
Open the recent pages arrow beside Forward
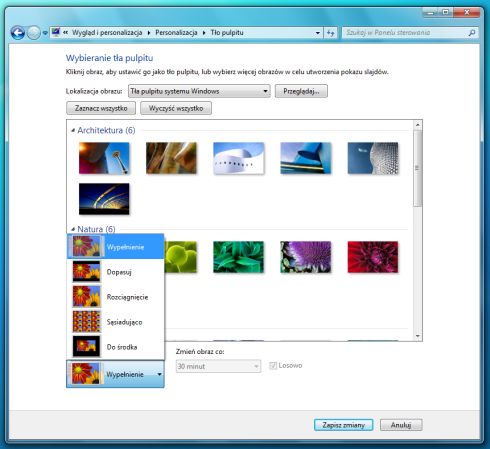pos(45,33)
